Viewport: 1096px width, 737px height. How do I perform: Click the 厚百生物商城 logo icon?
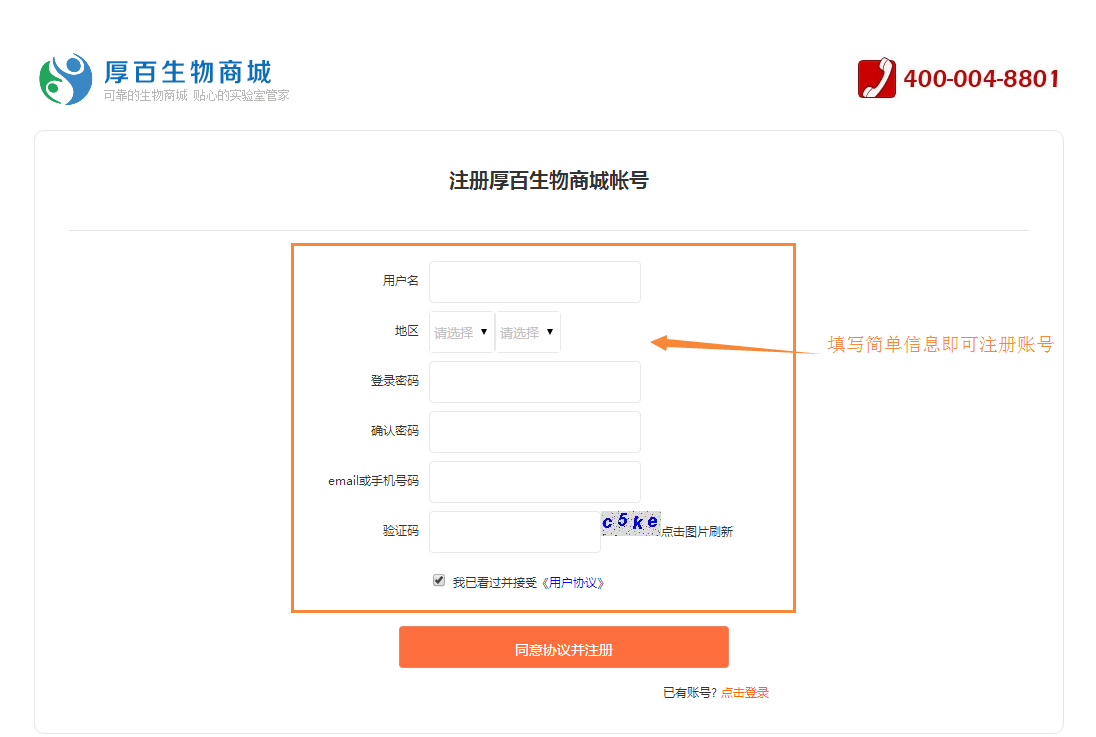pyautogui.click(x=65, y=79)
